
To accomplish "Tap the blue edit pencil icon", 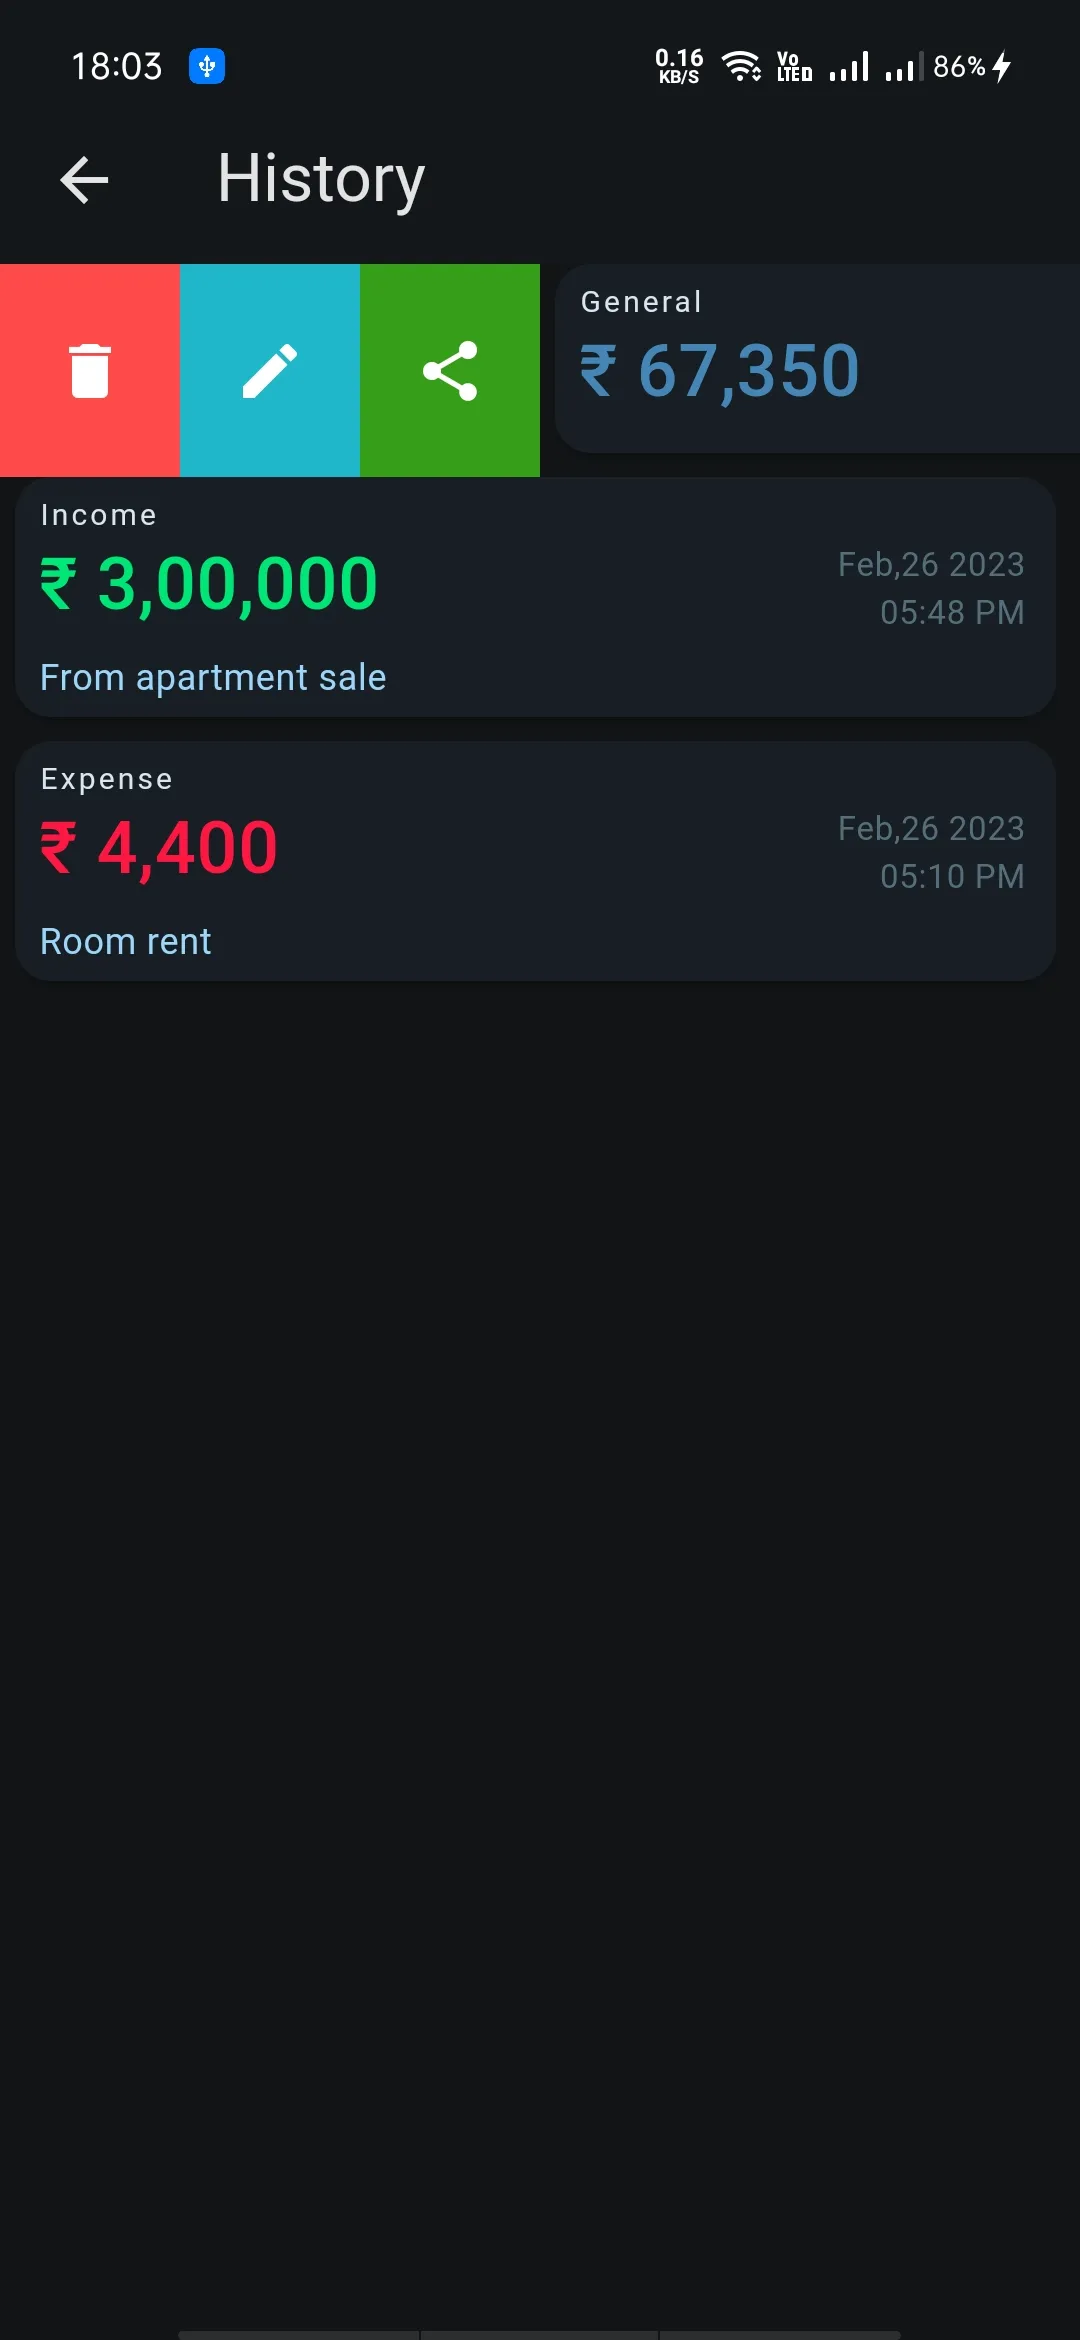I will tap(270, 371).
